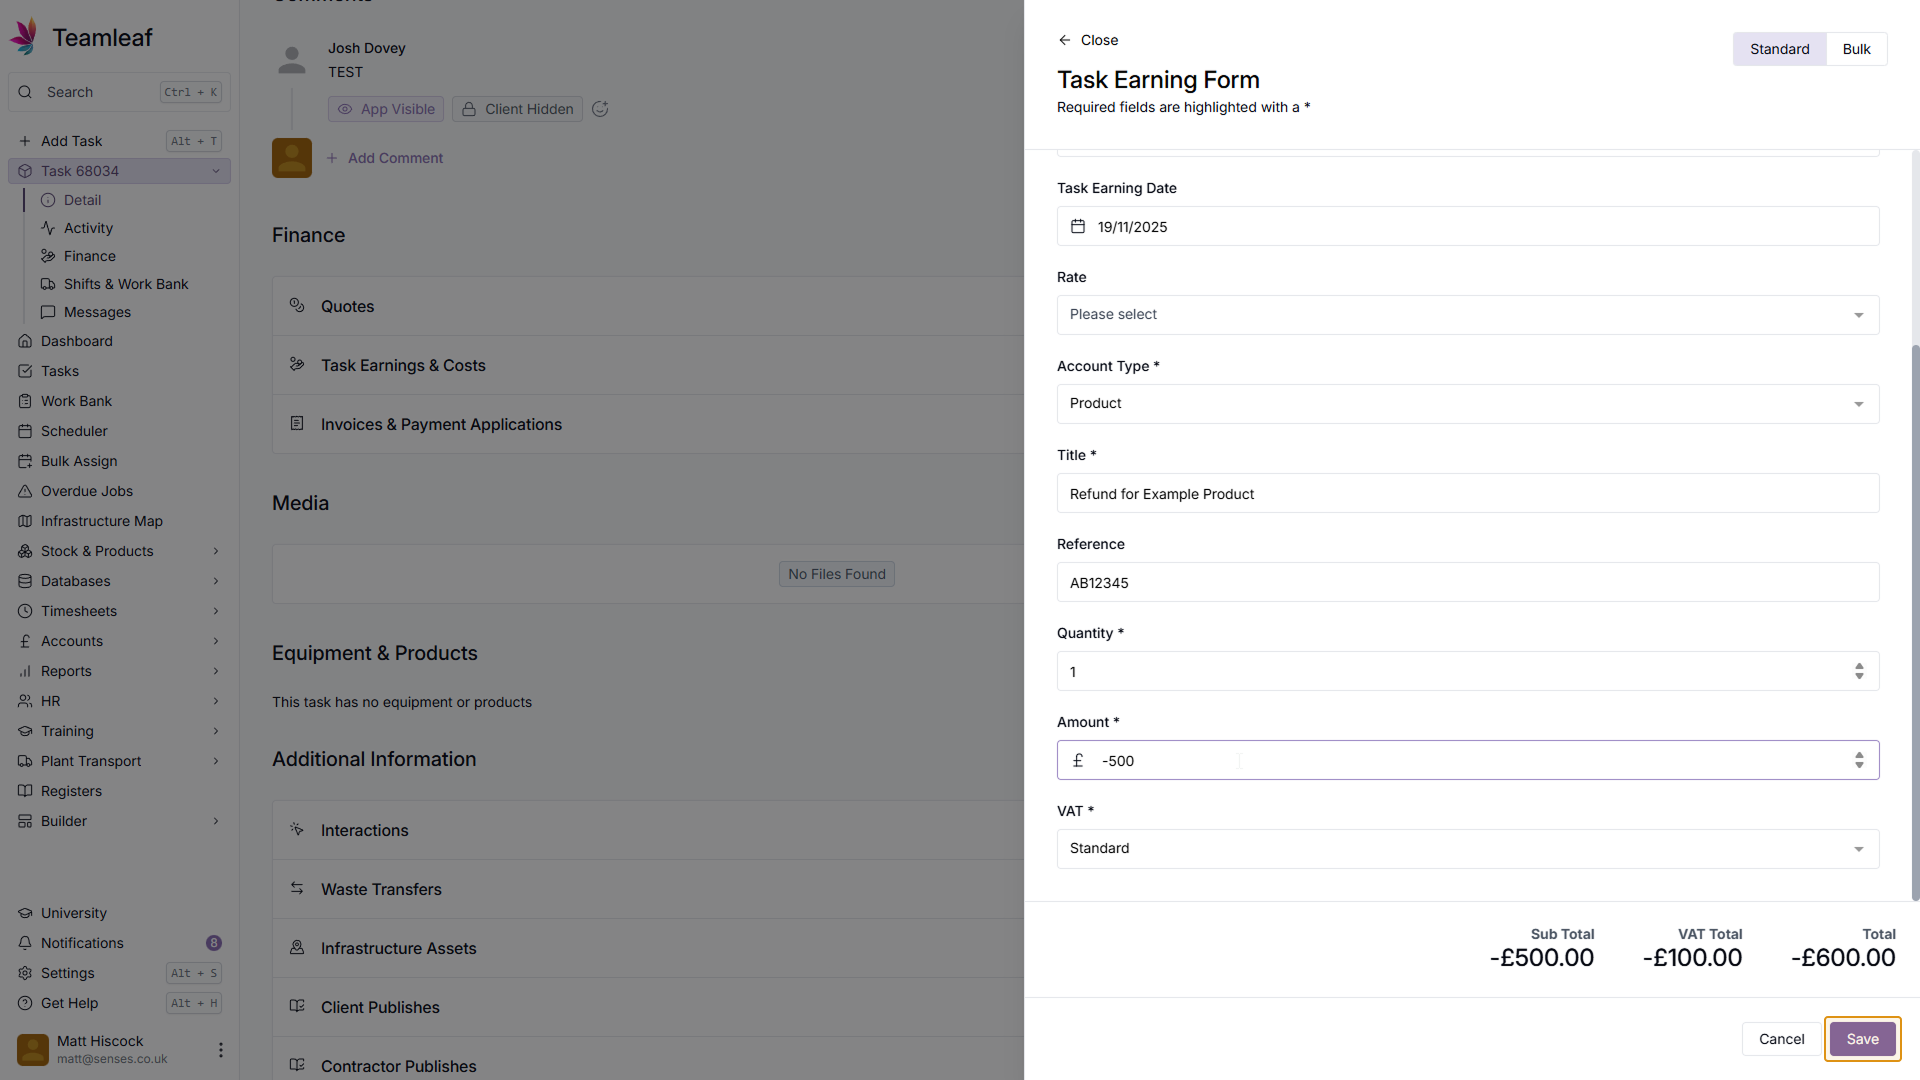Click the Infrastructure Map icon in sidebar
1920x1080 pixels.
25,521
